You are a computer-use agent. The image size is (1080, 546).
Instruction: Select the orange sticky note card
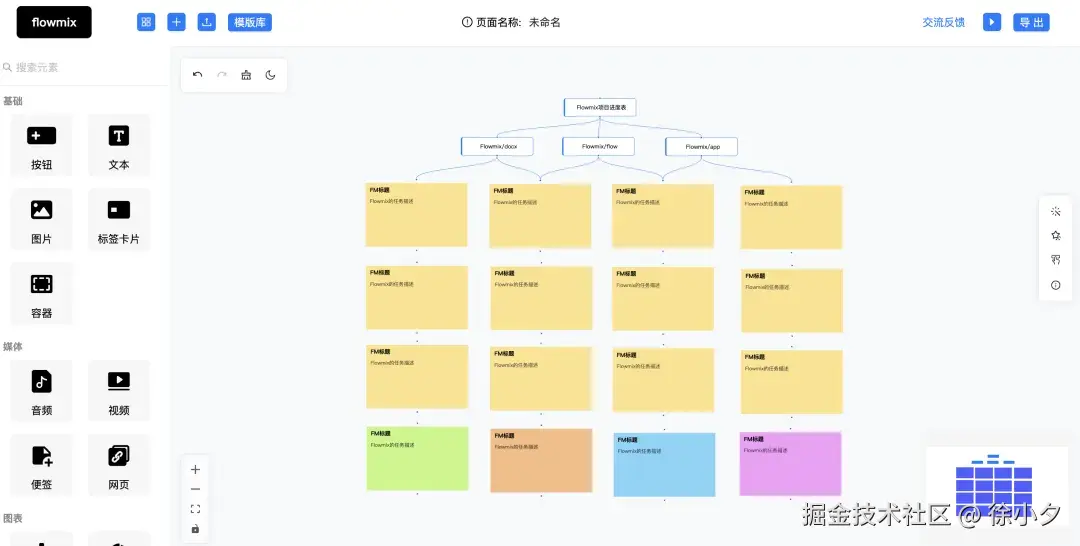[541, 461]
